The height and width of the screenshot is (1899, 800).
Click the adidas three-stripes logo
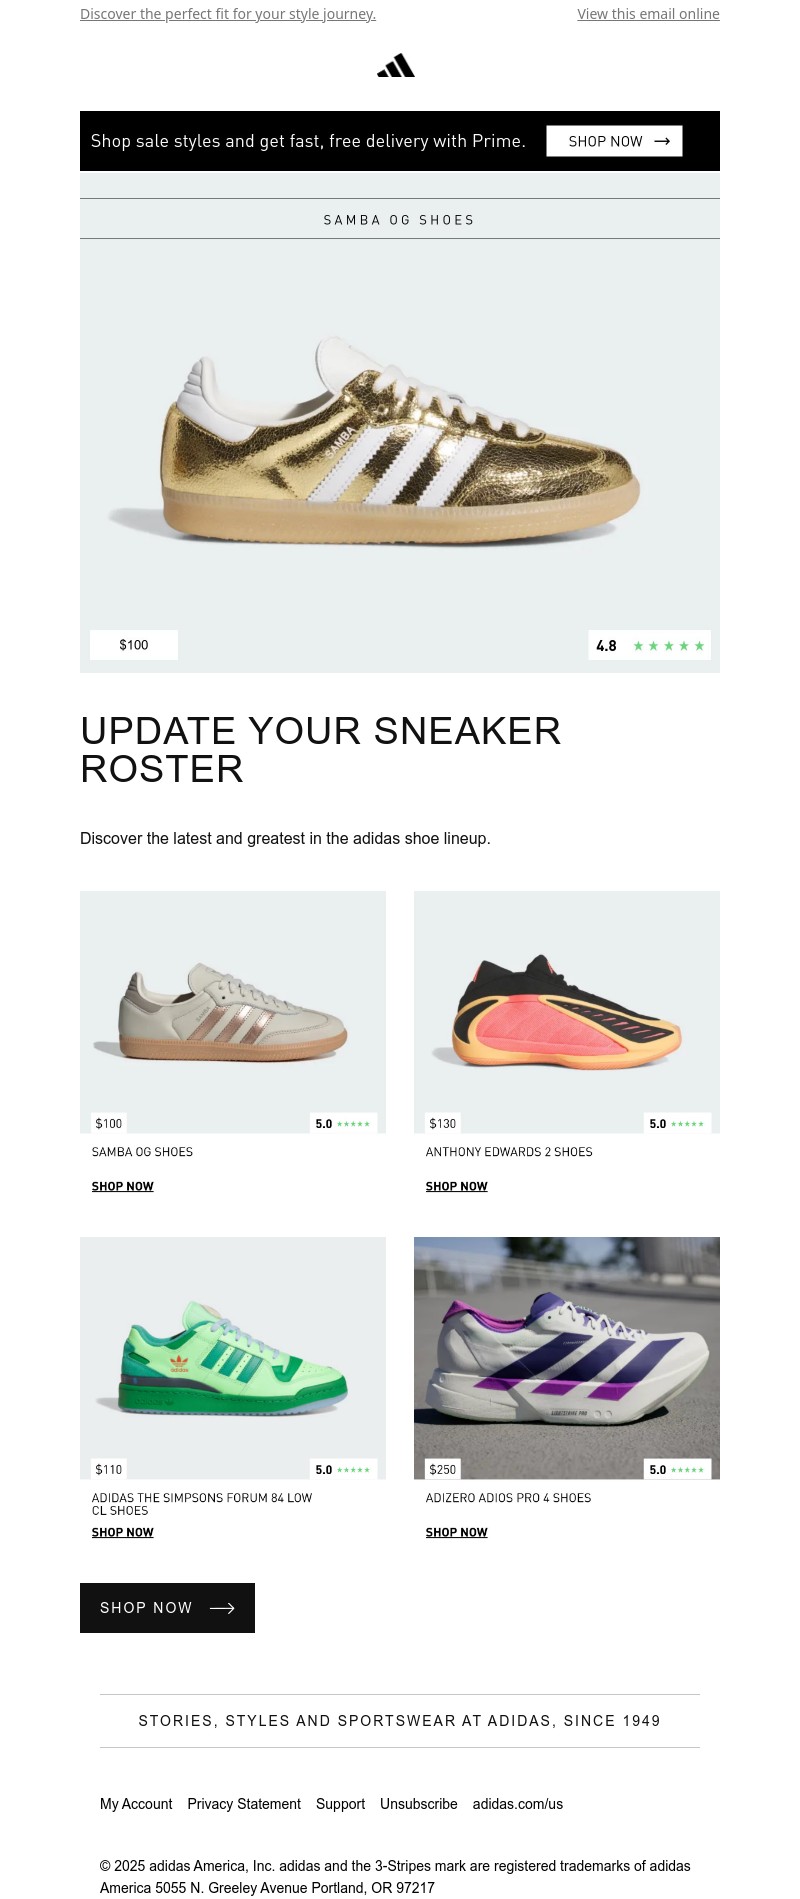396,66
